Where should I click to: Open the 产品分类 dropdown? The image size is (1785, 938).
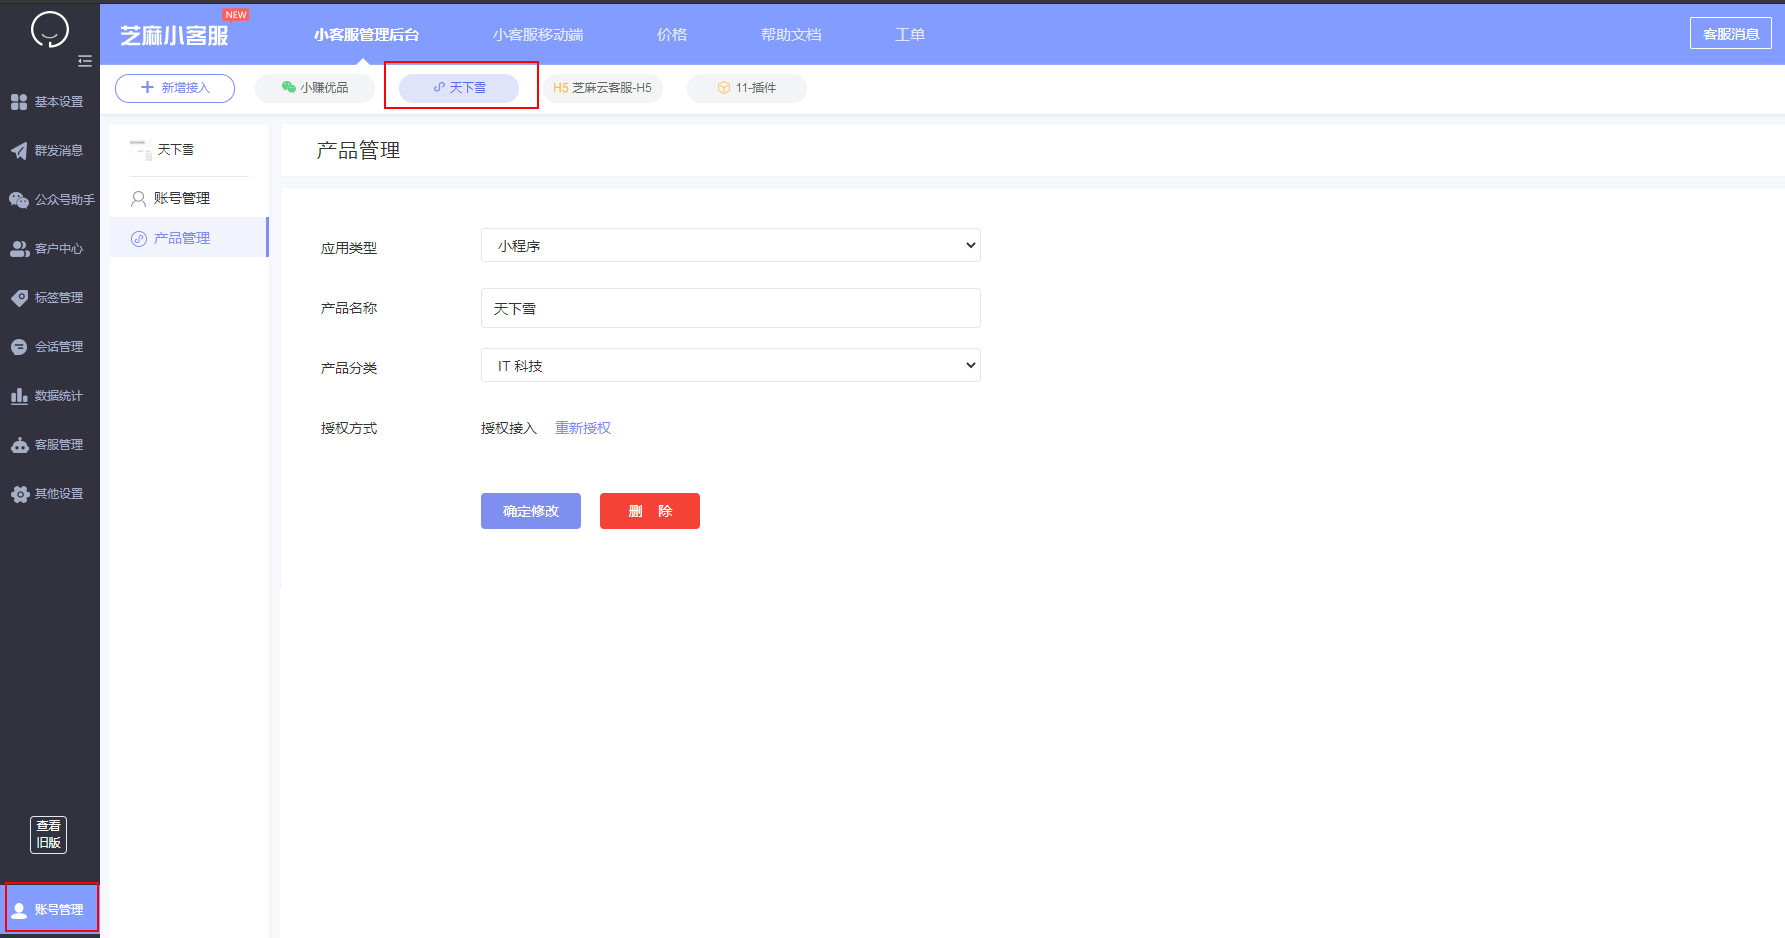(x=731, y=365)
